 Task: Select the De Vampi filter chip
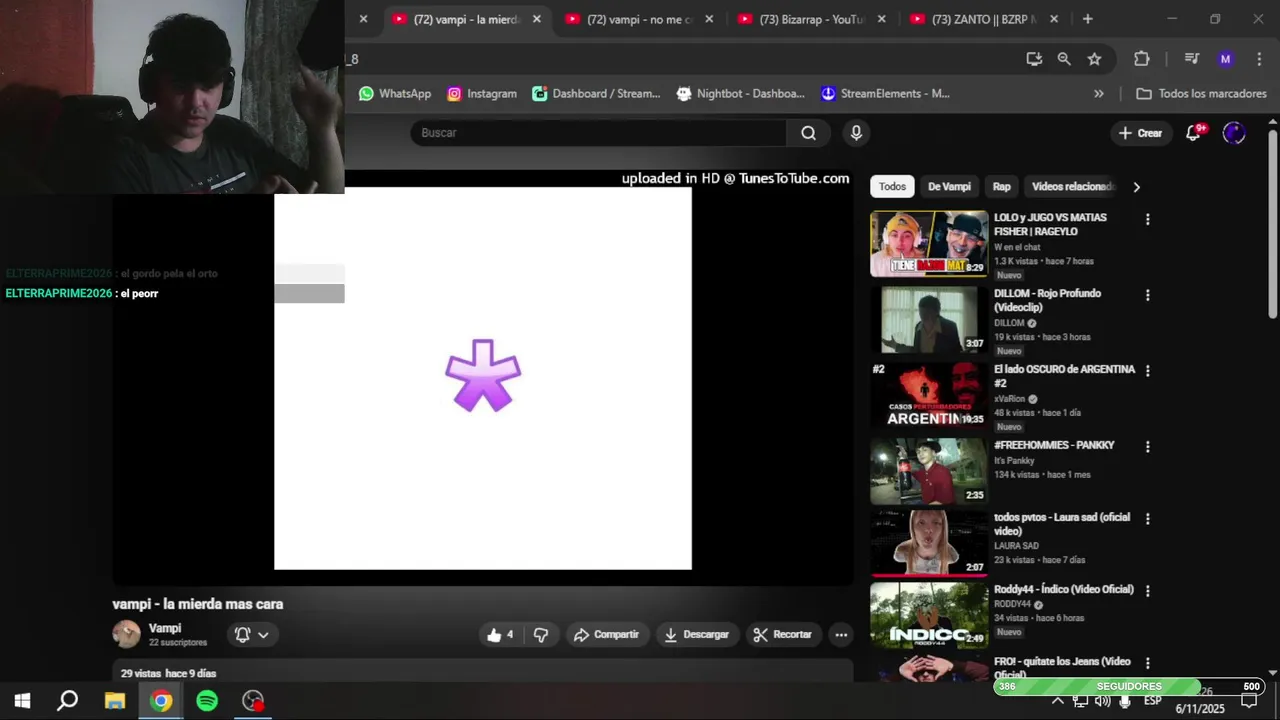point(949,187)
